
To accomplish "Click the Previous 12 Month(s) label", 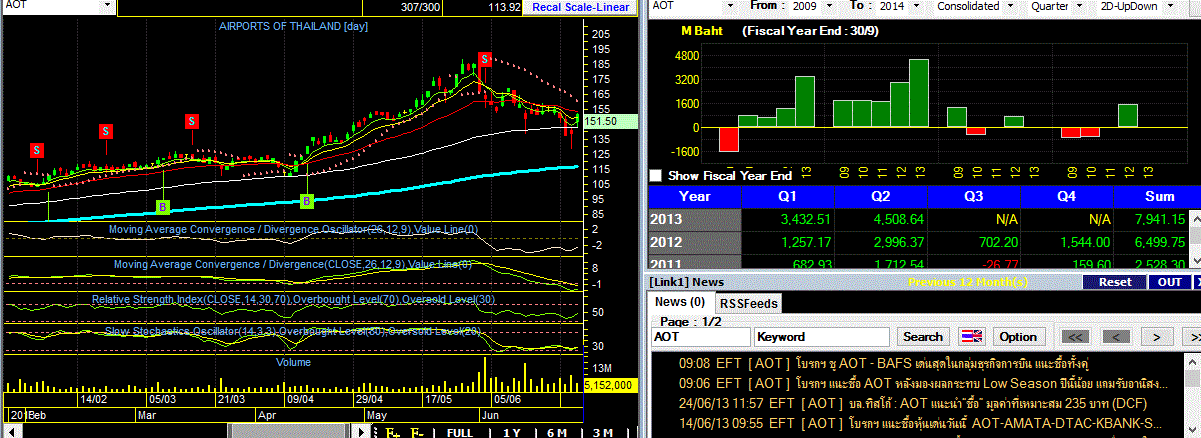I will coord(967,282).
